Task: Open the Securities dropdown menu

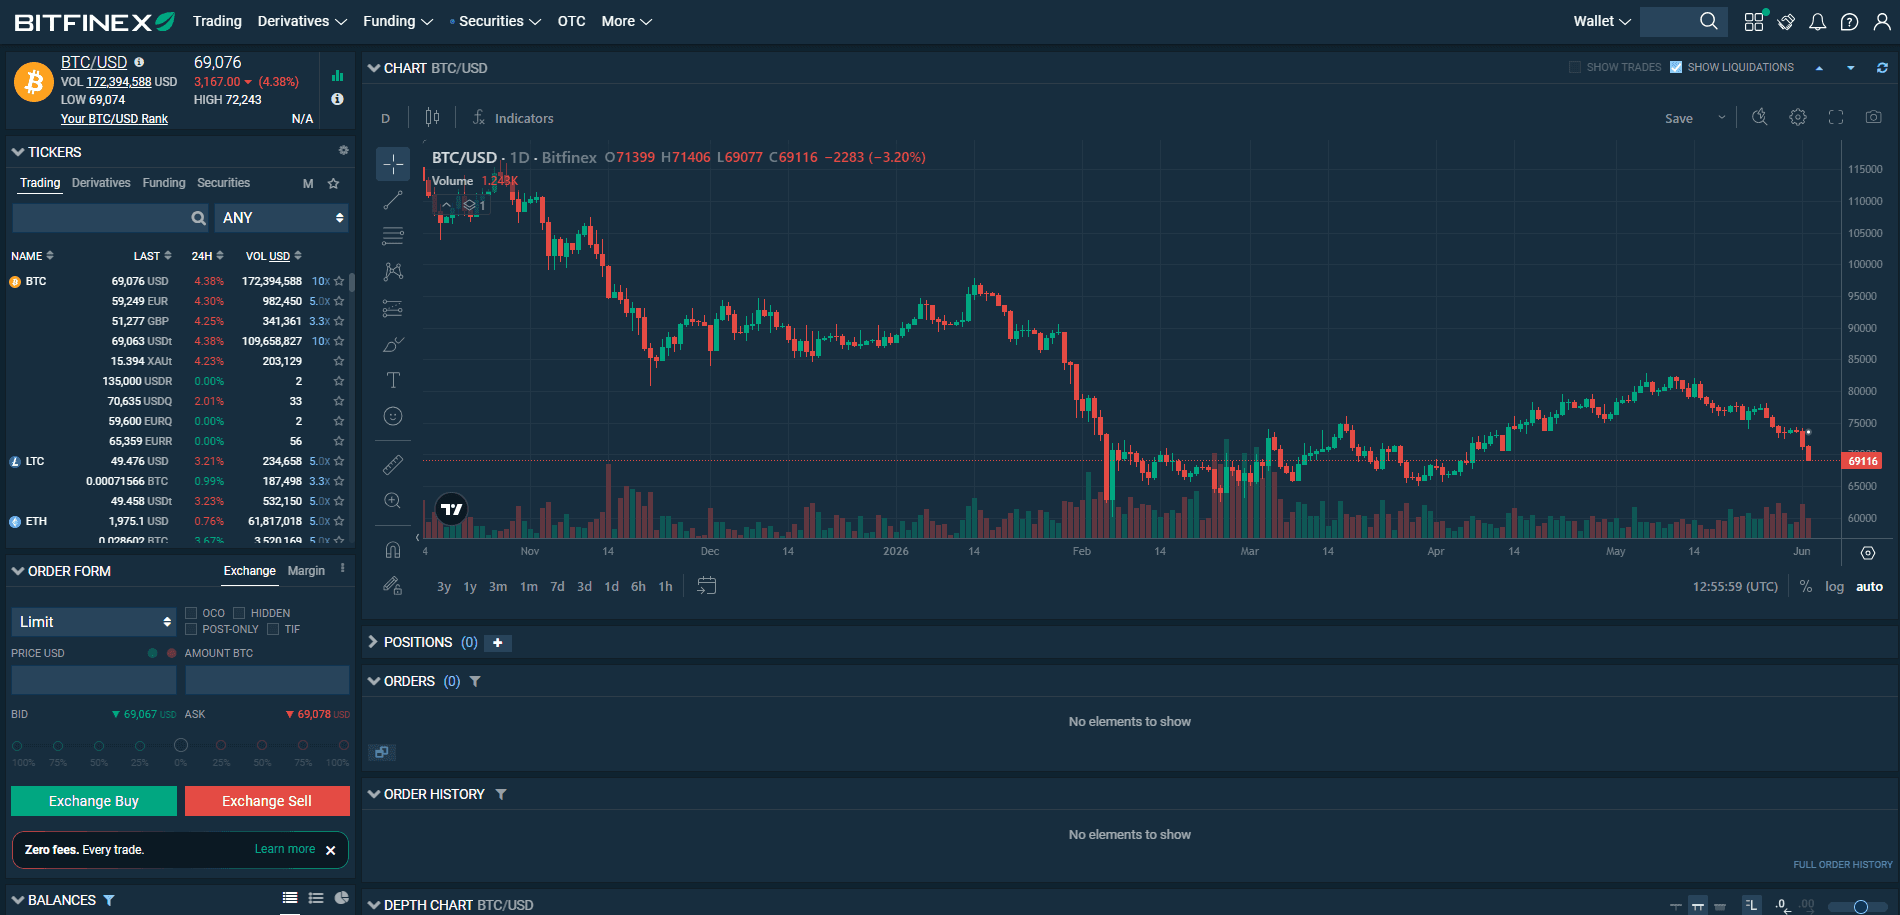Action: coord(499,21)
